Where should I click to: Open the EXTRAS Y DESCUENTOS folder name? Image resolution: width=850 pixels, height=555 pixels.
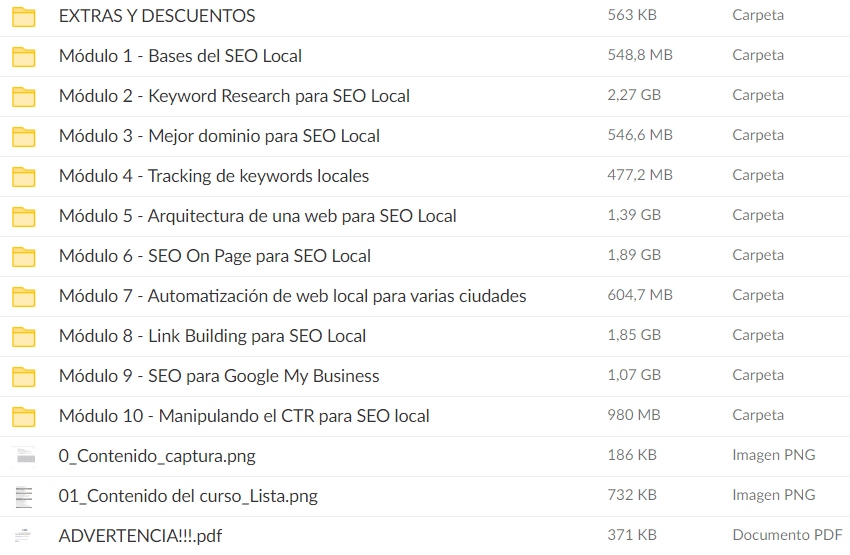pos(157,16)
